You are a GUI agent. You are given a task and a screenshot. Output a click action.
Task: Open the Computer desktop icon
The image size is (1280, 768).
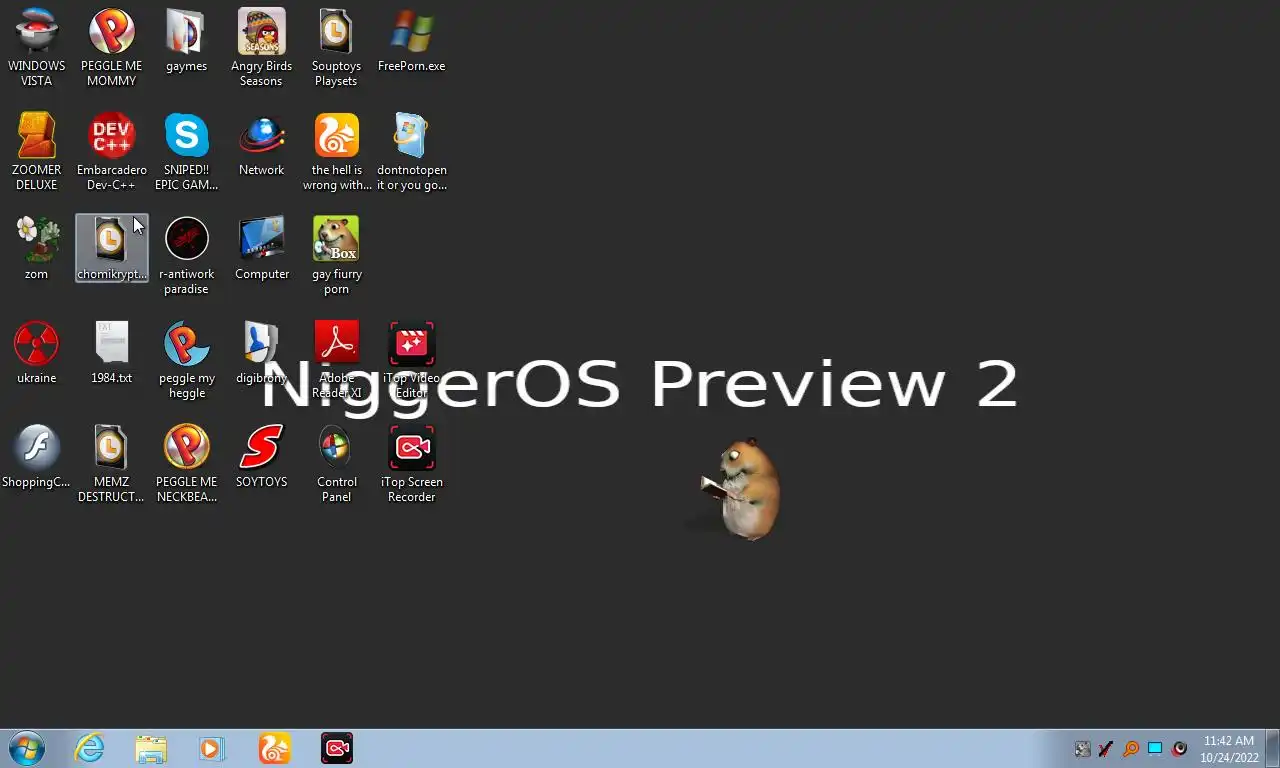[261, 248]
